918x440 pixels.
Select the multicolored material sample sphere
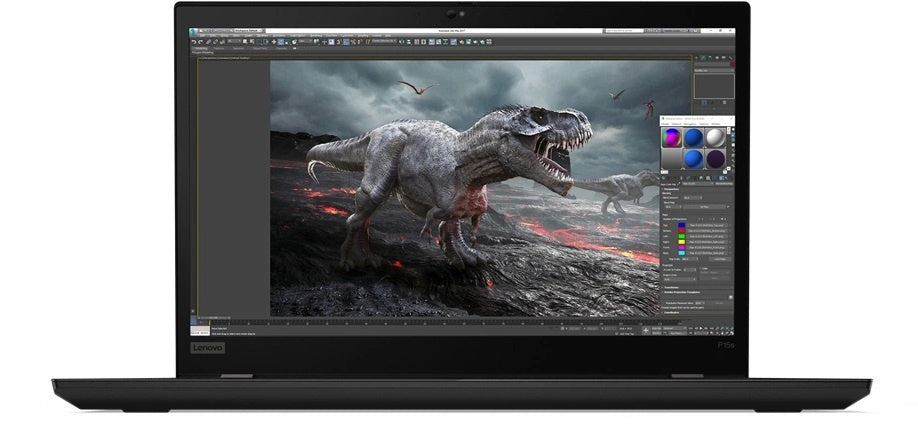(x=672, y=138)
